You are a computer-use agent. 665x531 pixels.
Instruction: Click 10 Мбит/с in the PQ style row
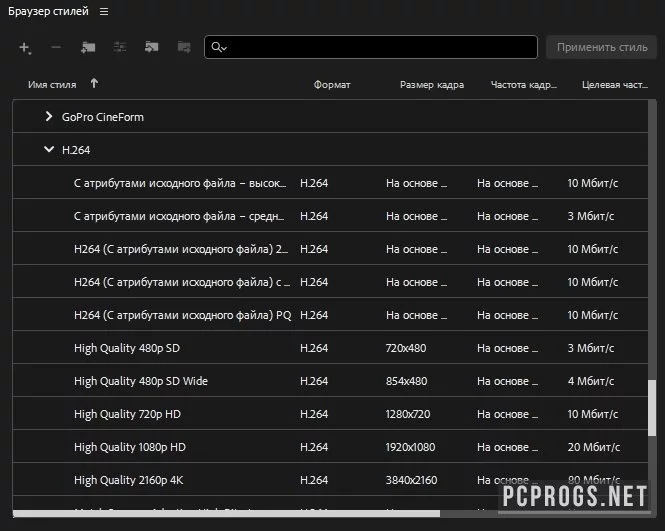592,315
